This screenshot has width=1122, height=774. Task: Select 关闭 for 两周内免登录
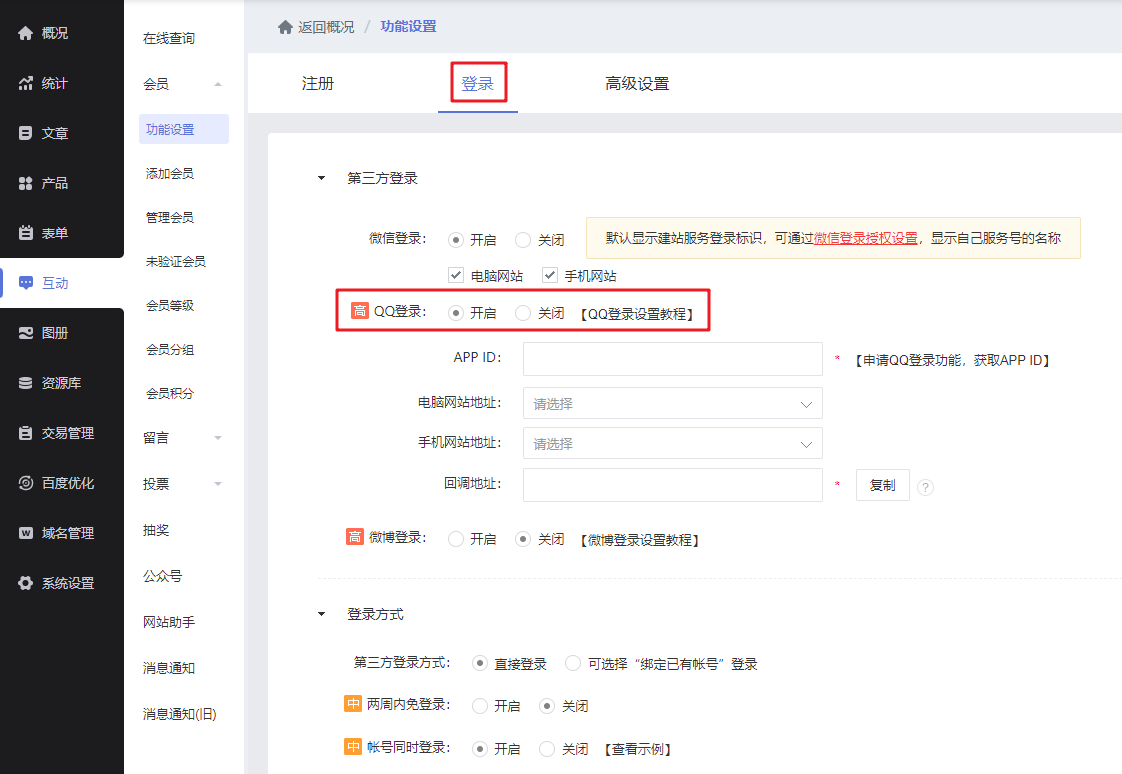547,706
